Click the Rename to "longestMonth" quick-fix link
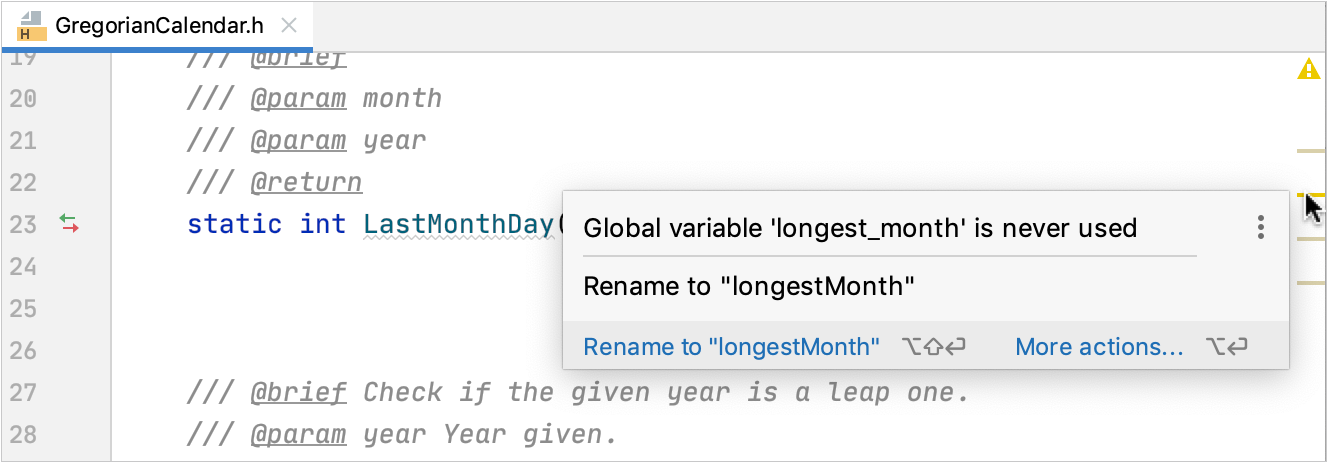The width and height of the screenshot is (1329, 464). (x=731, y=347)
